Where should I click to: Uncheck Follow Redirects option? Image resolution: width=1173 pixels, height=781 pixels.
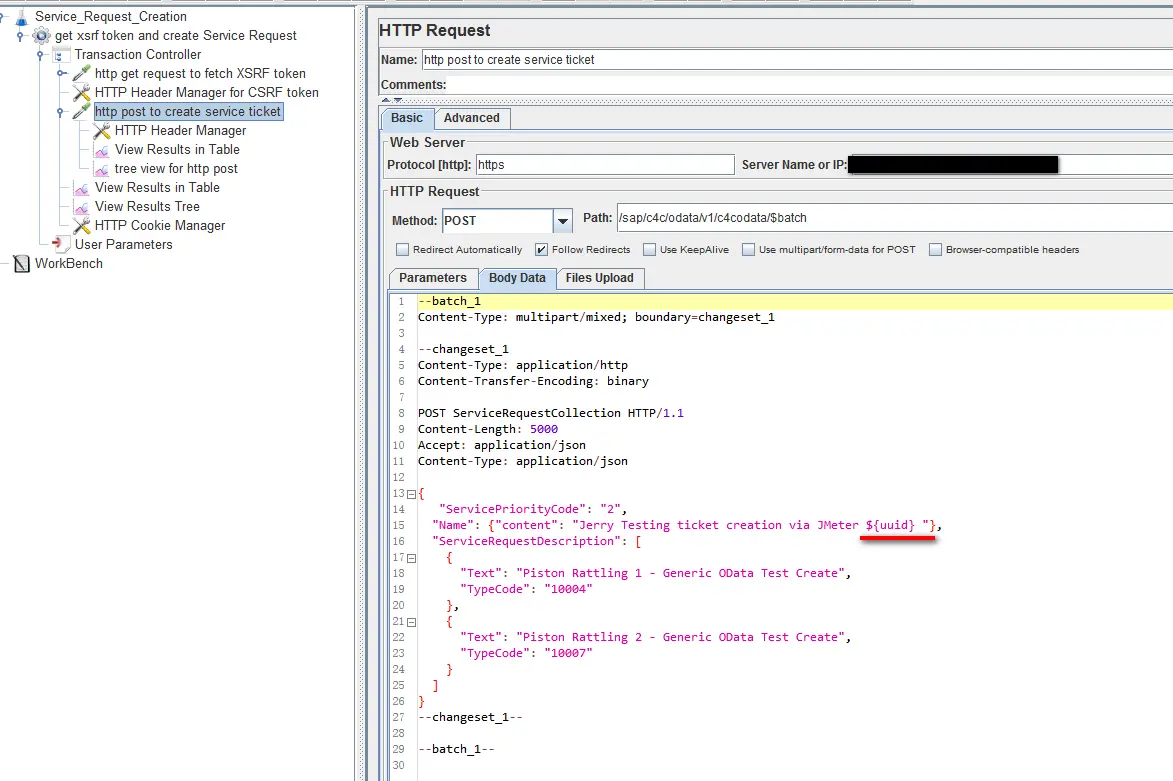pyautogui.click(x=542, y=250)
